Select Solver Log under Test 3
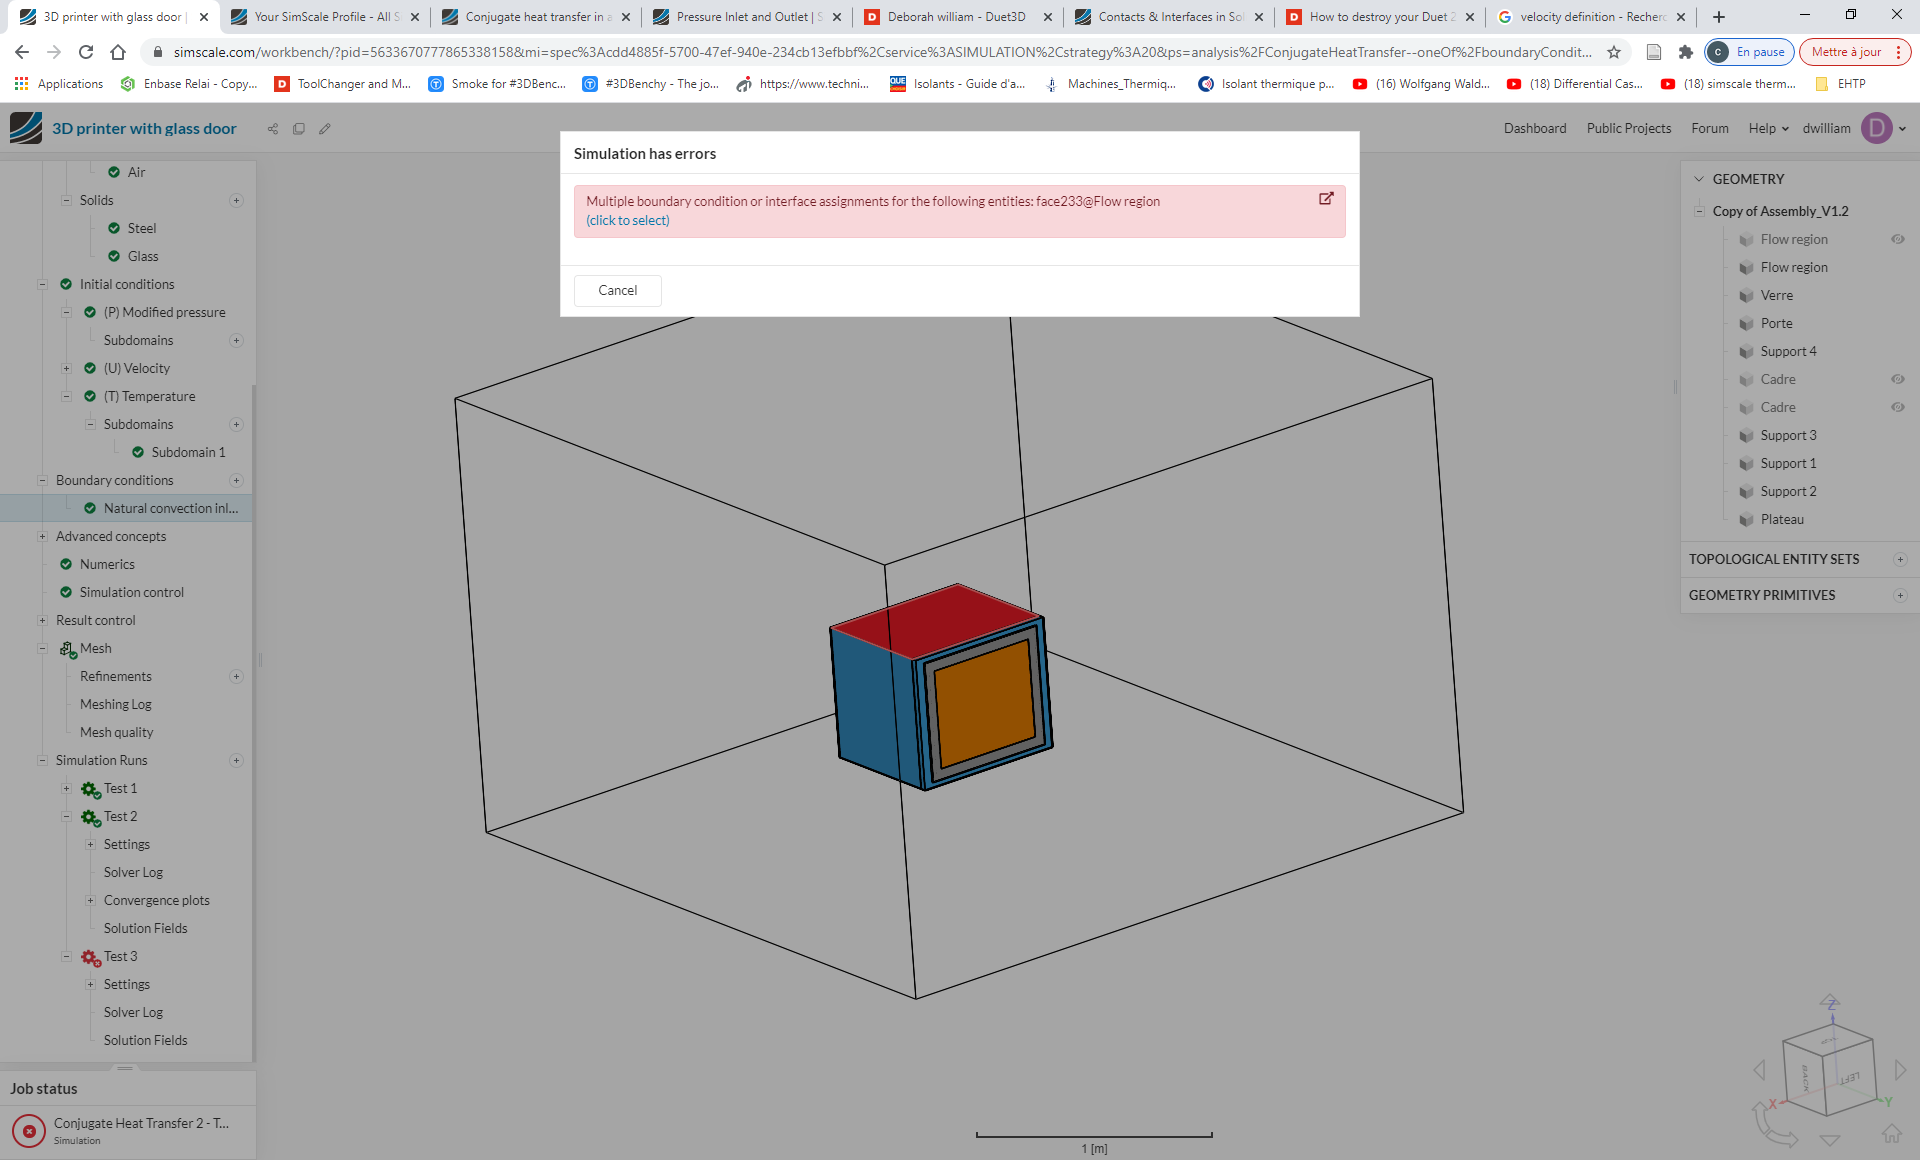 coord(133,1013)
